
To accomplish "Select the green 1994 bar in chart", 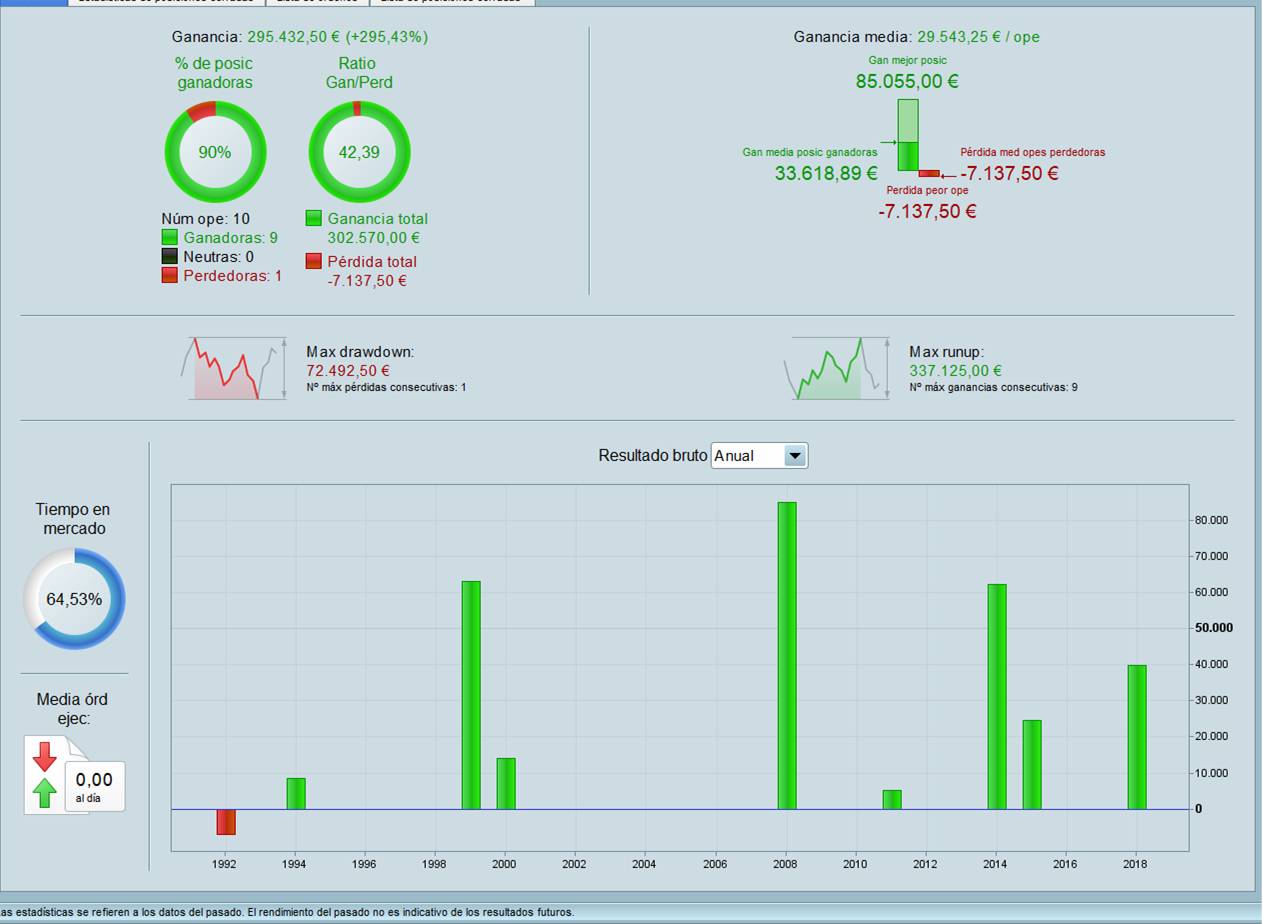I will tap(296, 794).
